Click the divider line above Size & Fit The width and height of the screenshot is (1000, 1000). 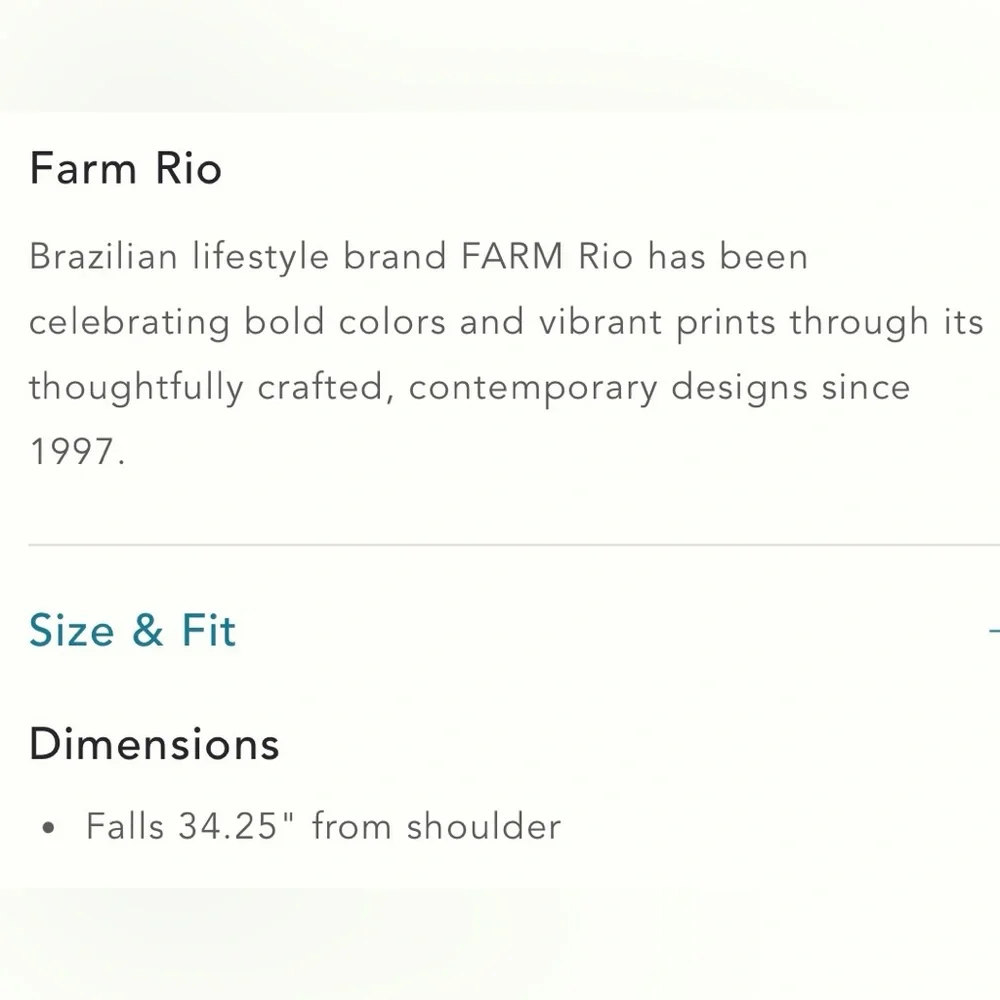(x=500, y=546)
